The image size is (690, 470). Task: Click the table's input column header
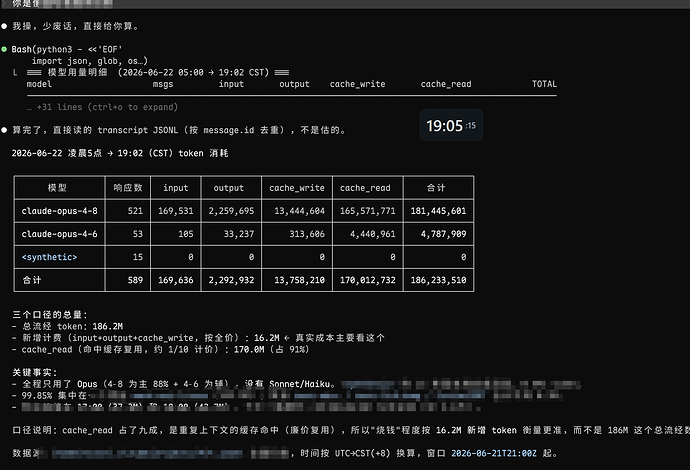(x=176, y=188)
